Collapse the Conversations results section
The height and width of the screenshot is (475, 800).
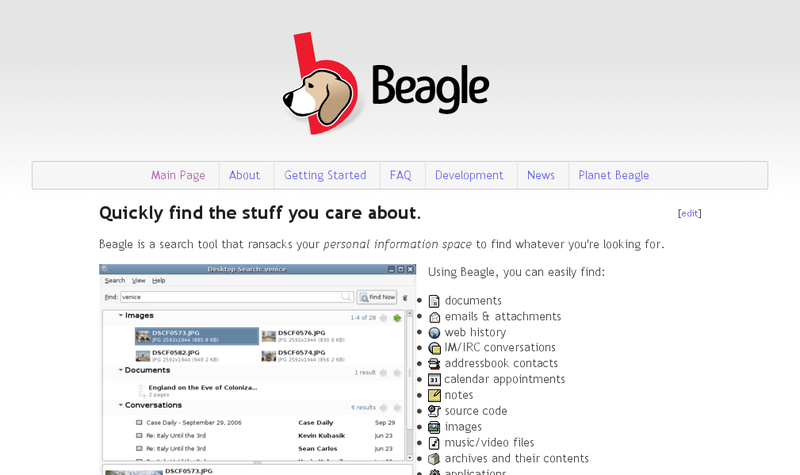click(120, 406)
